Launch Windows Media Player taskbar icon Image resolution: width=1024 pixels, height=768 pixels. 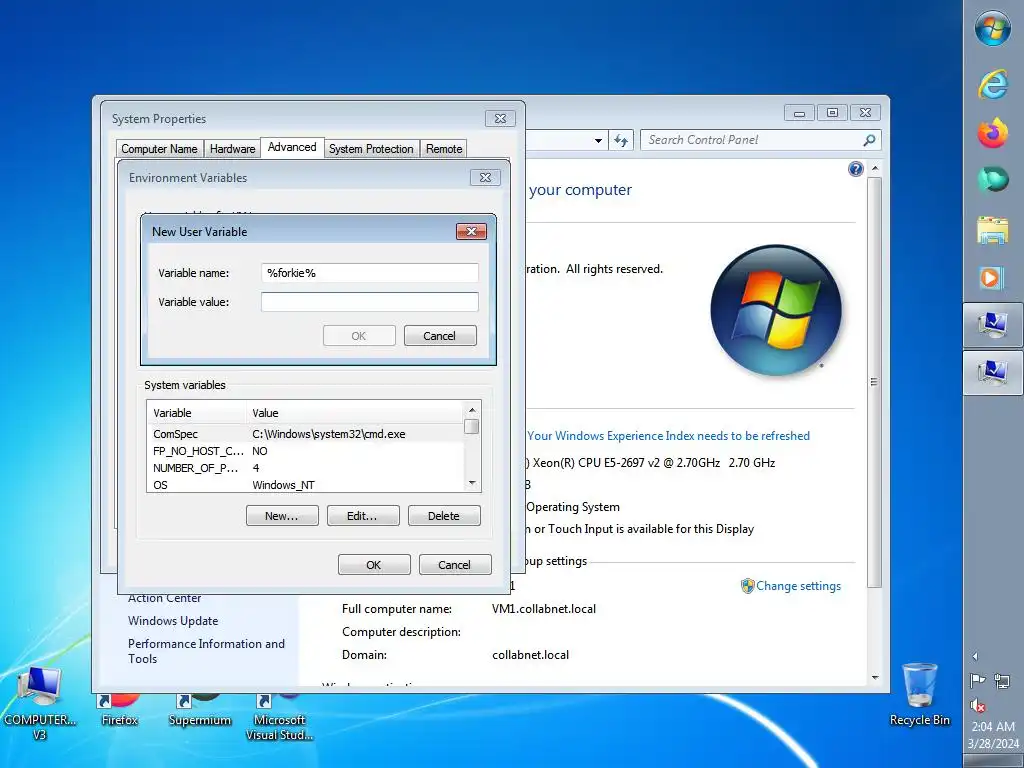click(993, 278)
